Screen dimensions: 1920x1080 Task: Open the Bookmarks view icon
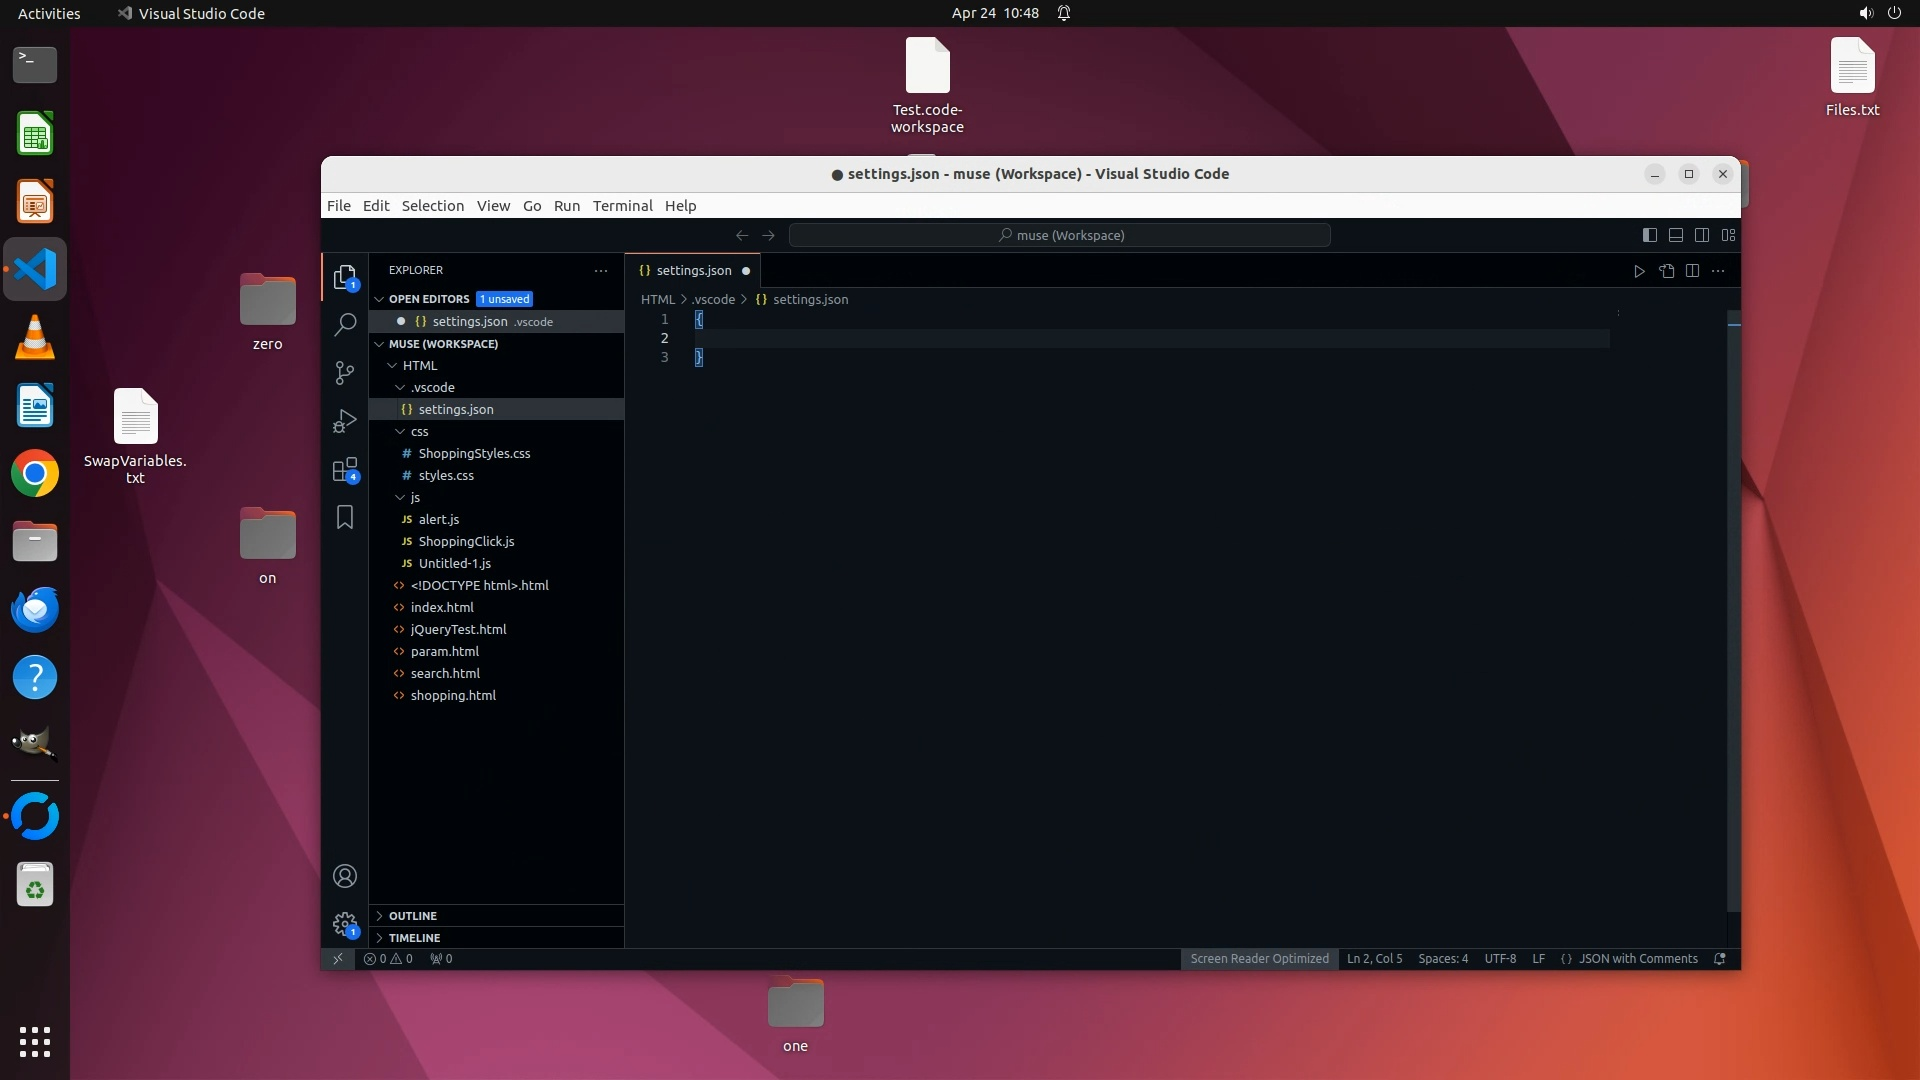(x=345, y=517)
